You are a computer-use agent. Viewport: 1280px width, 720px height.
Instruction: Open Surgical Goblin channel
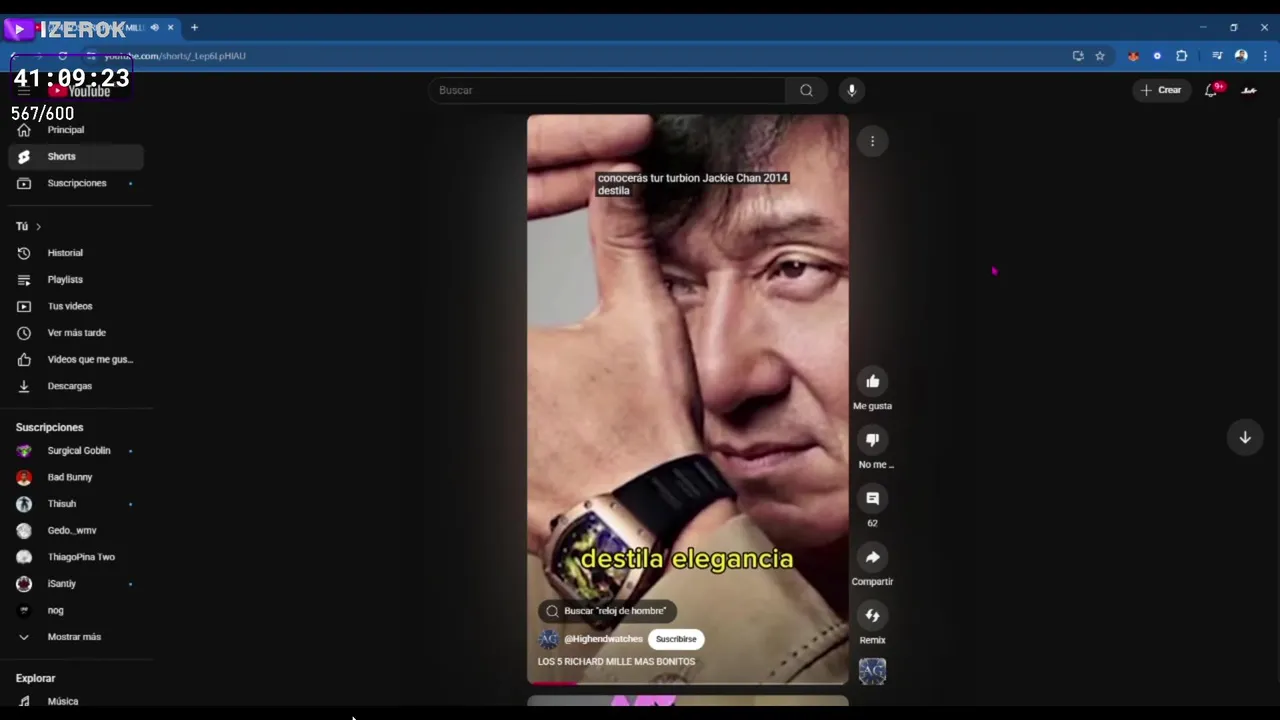[x=76, y=451]
